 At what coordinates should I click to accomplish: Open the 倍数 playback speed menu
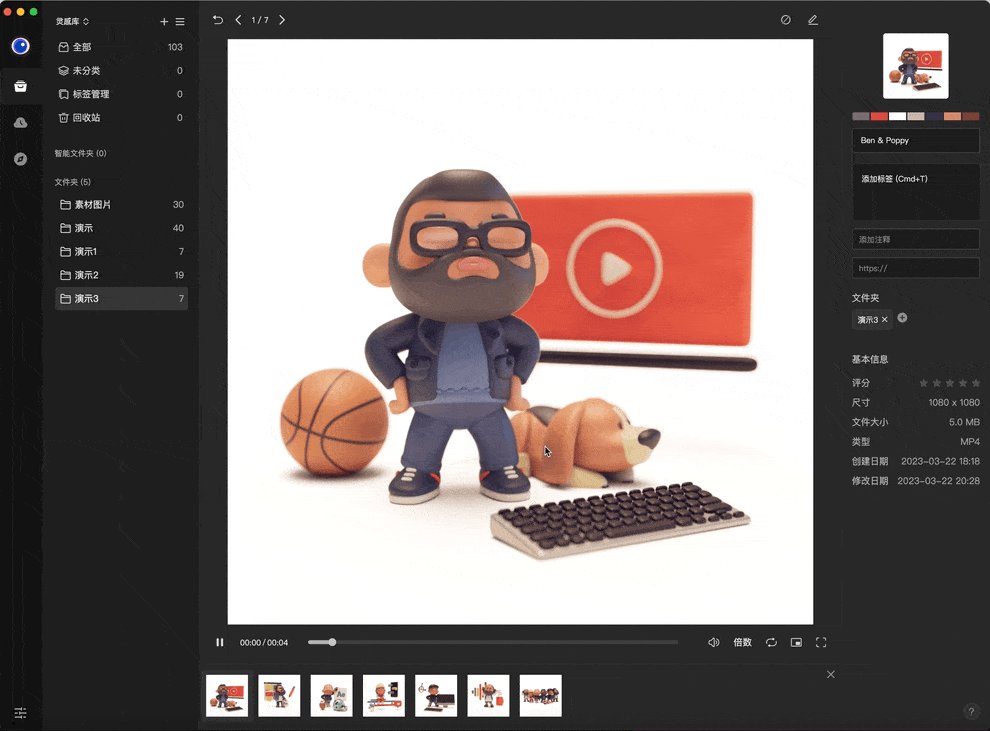point(742,643)
